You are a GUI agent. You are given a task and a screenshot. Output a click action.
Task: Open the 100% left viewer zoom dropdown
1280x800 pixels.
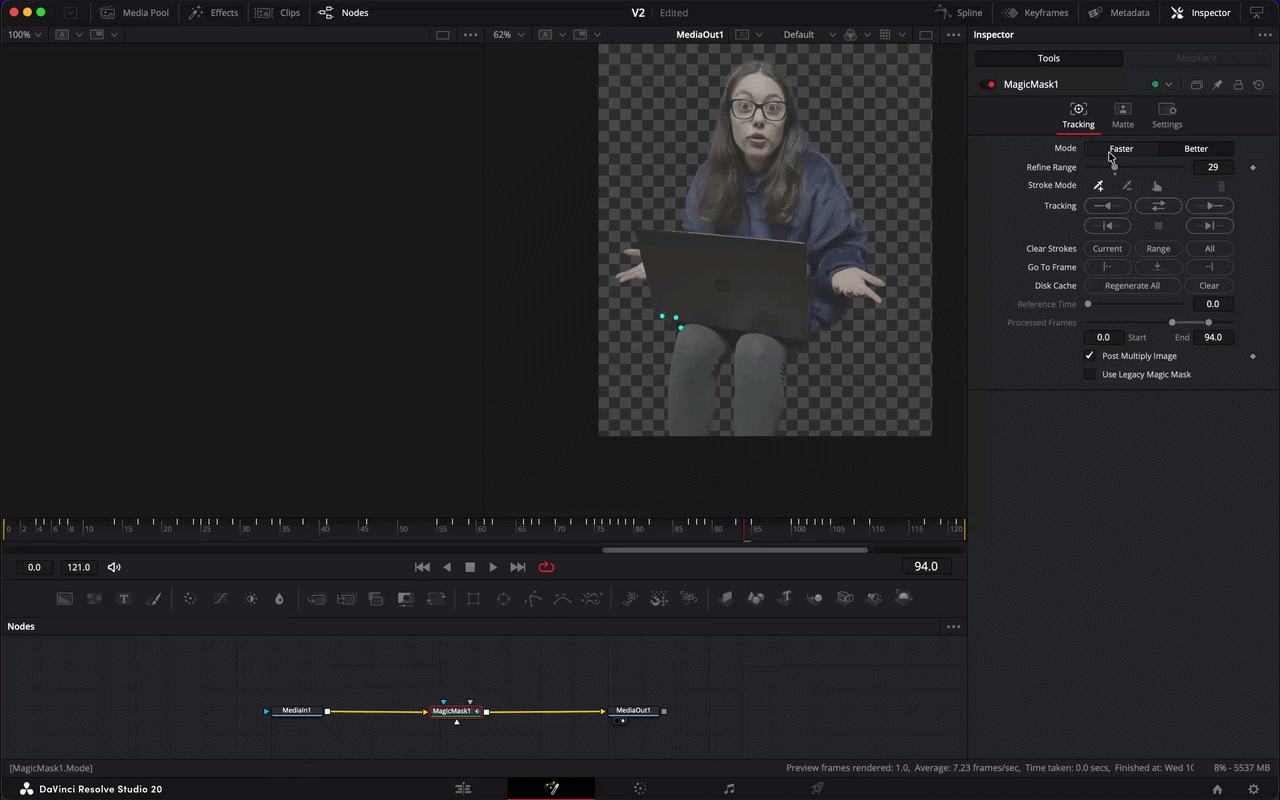[25, 35]
